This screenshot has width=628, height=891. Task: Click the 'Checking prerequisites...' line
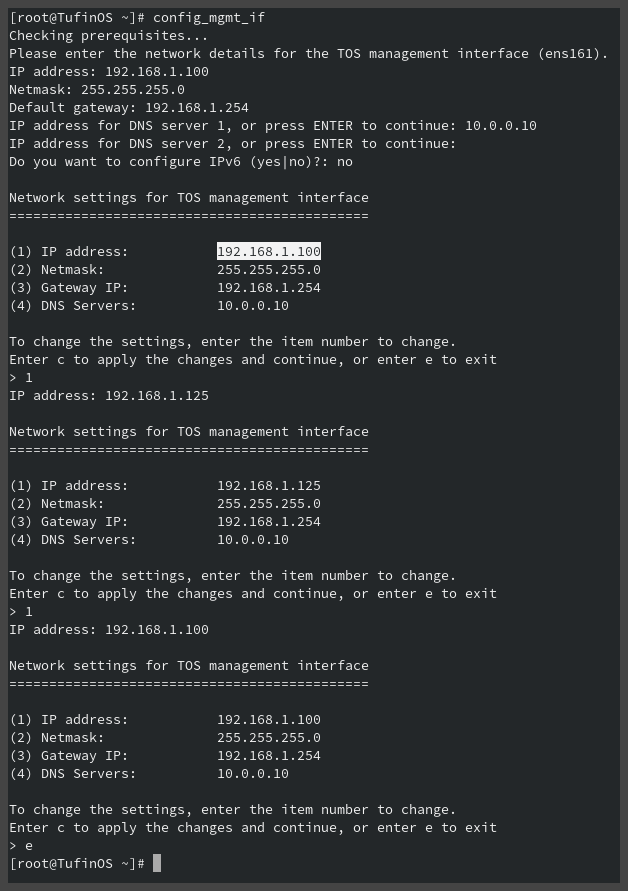109,36
